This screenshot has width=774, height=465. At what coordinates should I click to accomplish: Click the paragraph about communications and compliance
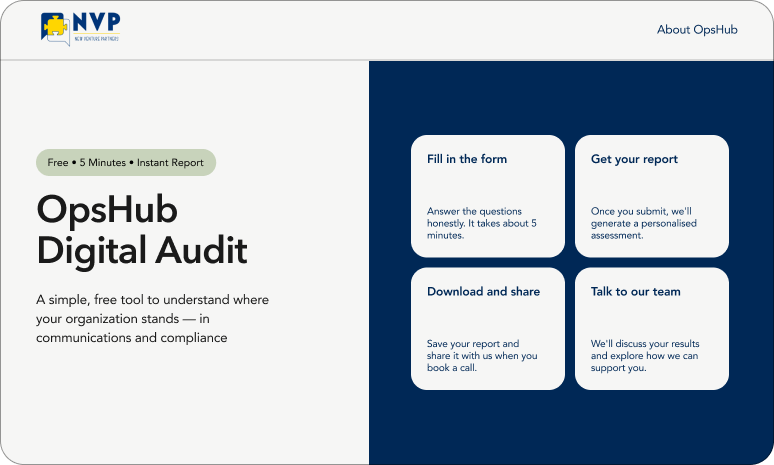[x=152, y=319]
